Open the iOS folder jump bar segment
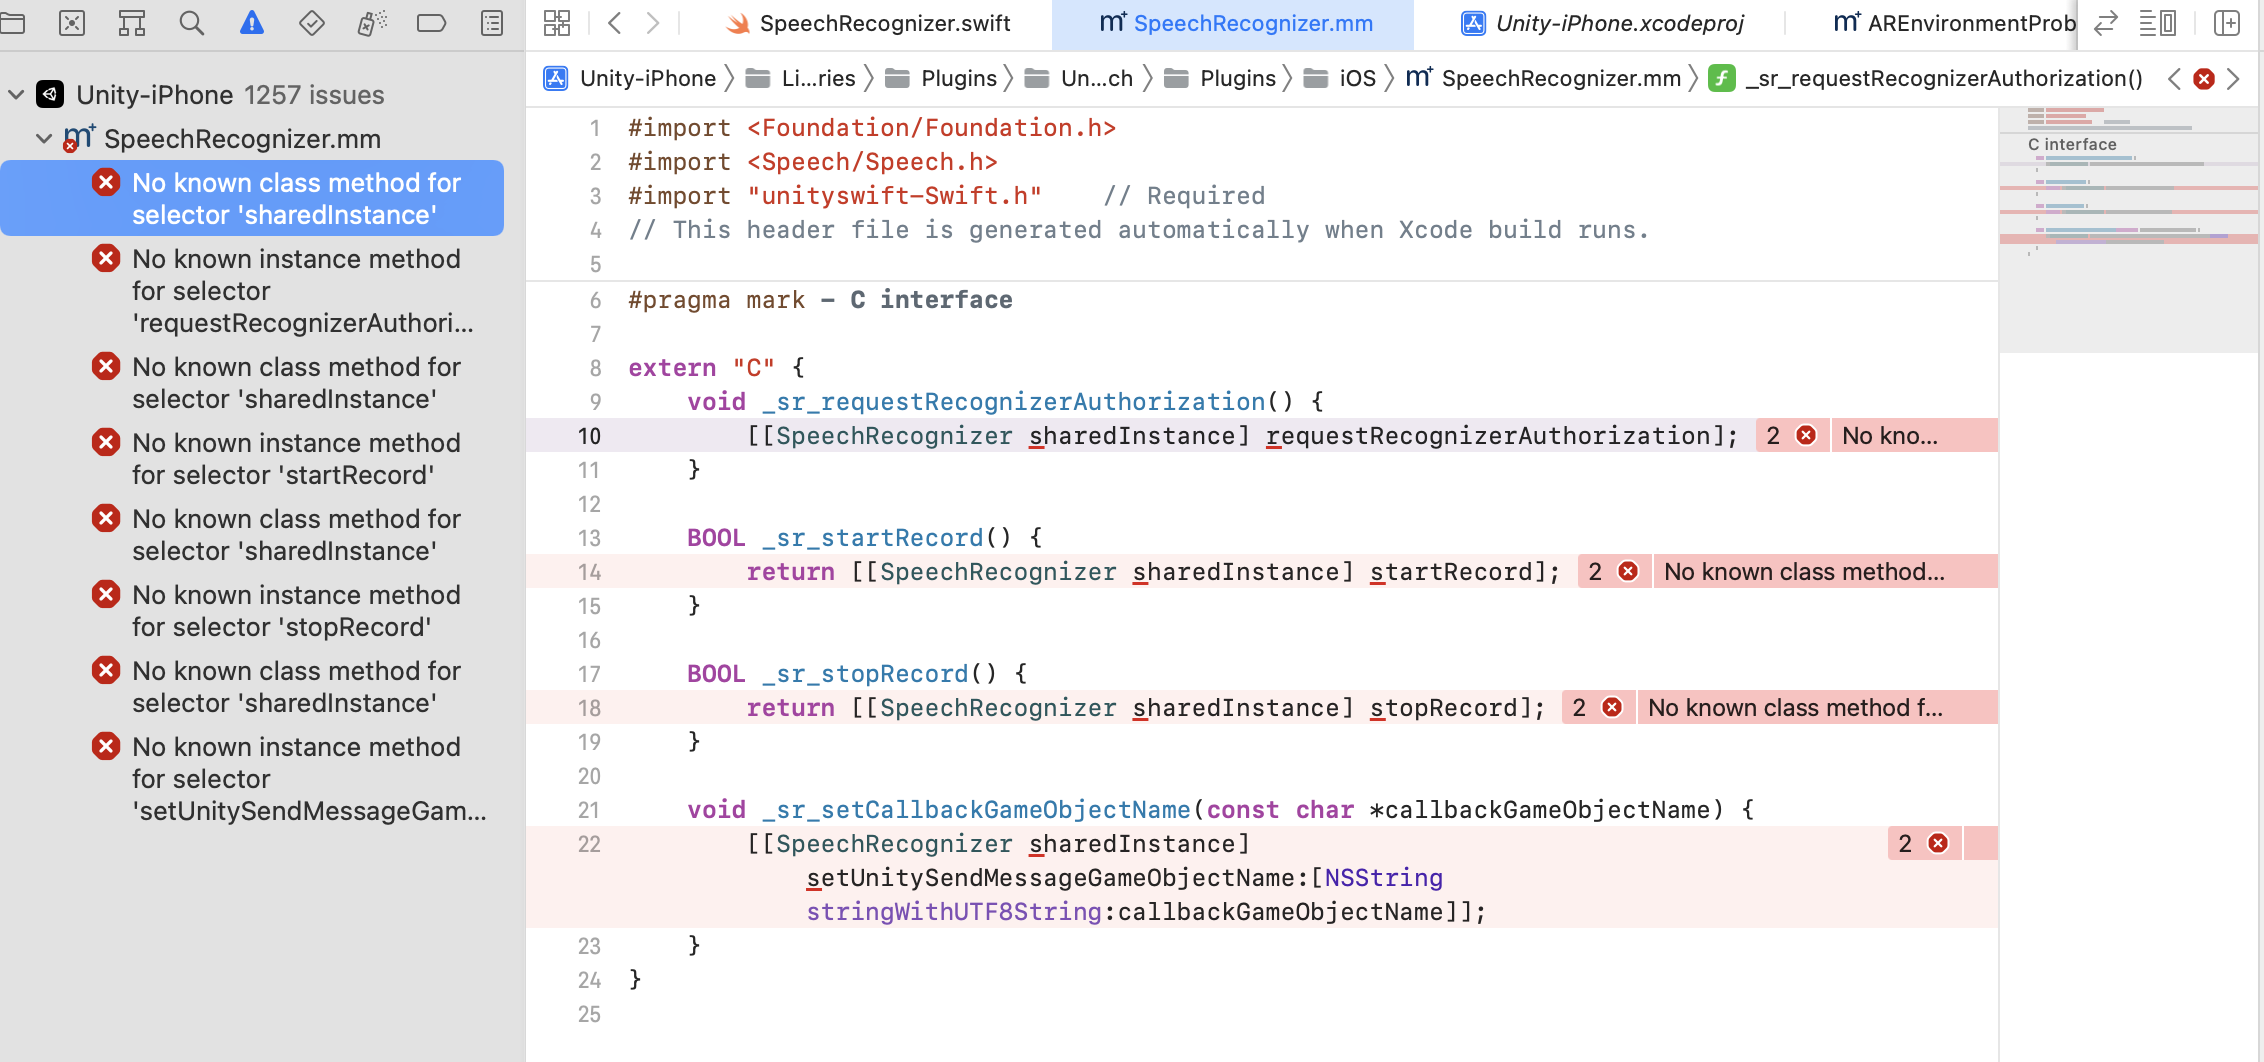2264x1062 pixels. [x=1341, y=79]
